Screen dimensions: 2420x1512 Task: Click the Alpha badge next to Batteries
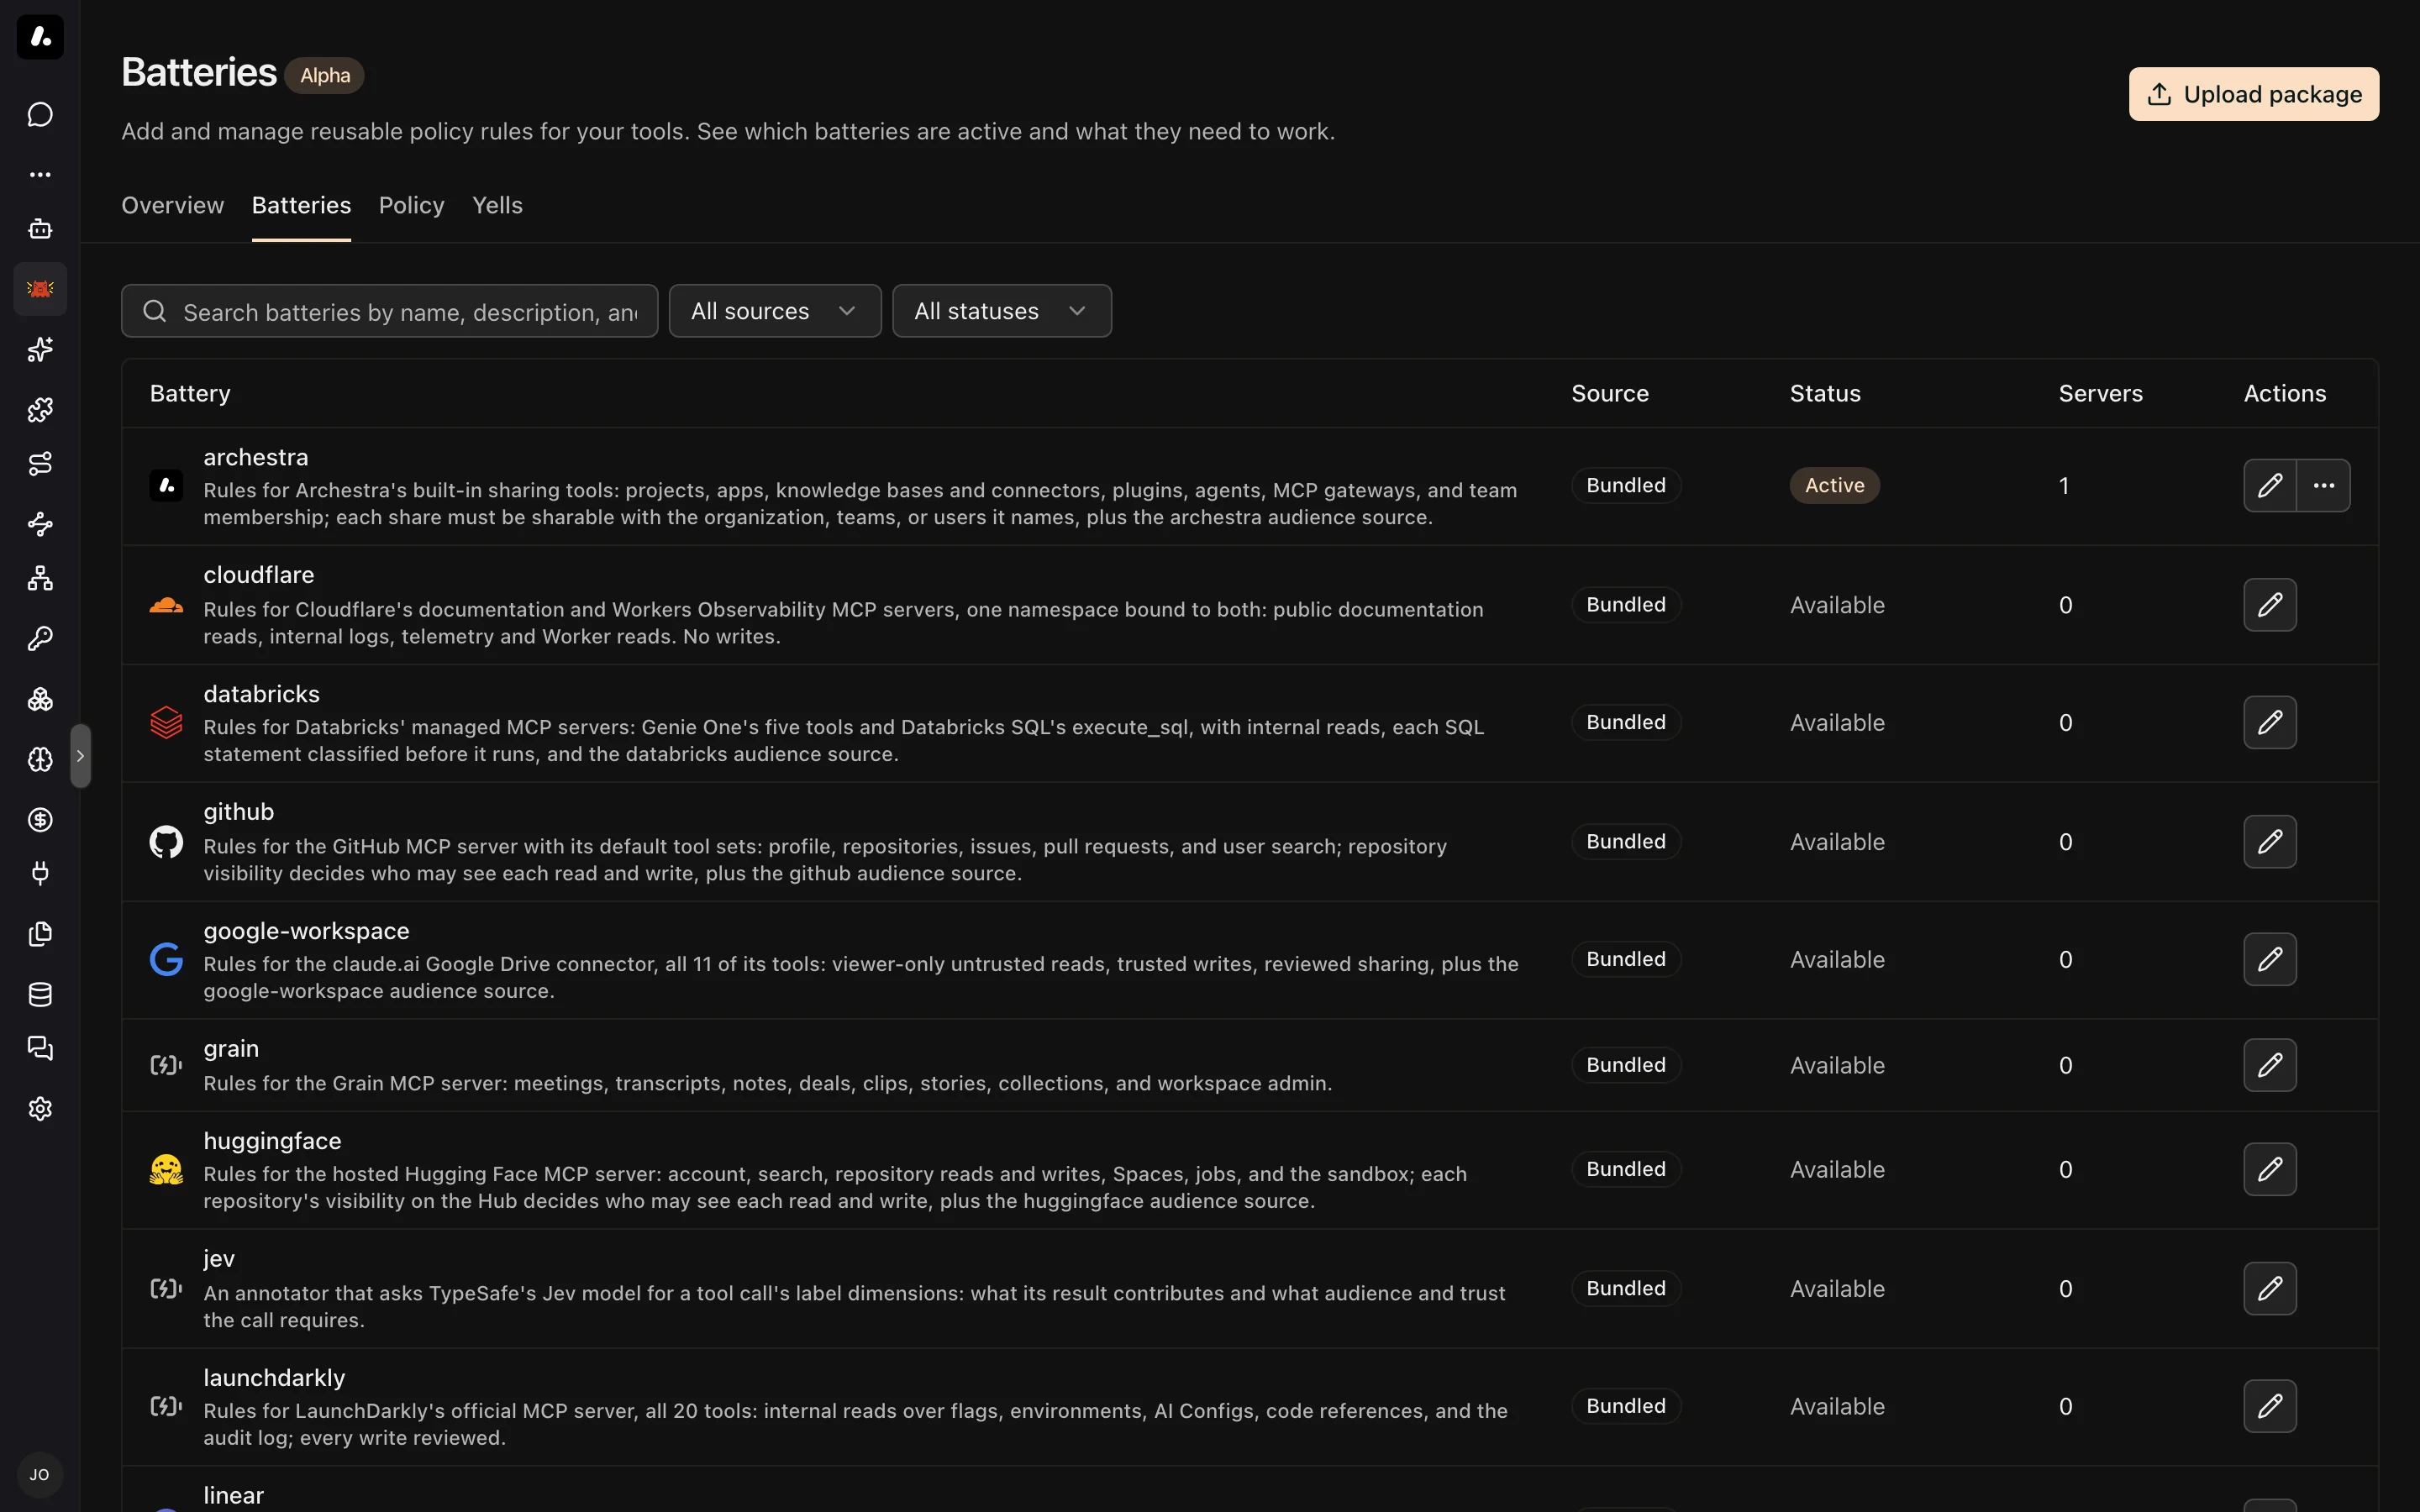pyautogui.click(x=325, y=75)
